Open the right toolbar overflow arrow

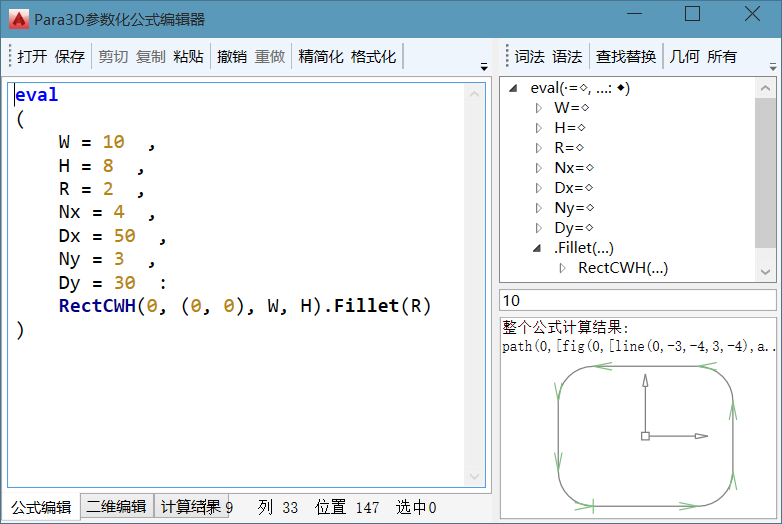[x=773, y=66]
